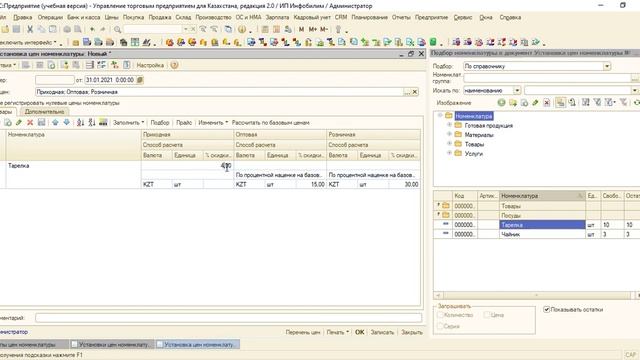Screen dimensions: 640x360
Task: Clear the price types field with the X button
Action: (x=415, y=92)
